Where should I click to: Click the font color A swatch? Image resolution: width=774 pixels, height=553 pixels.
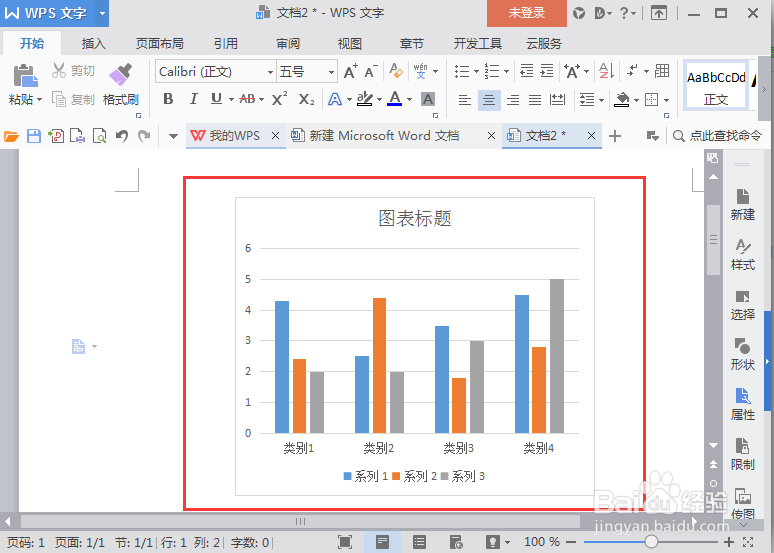(395, 99)
